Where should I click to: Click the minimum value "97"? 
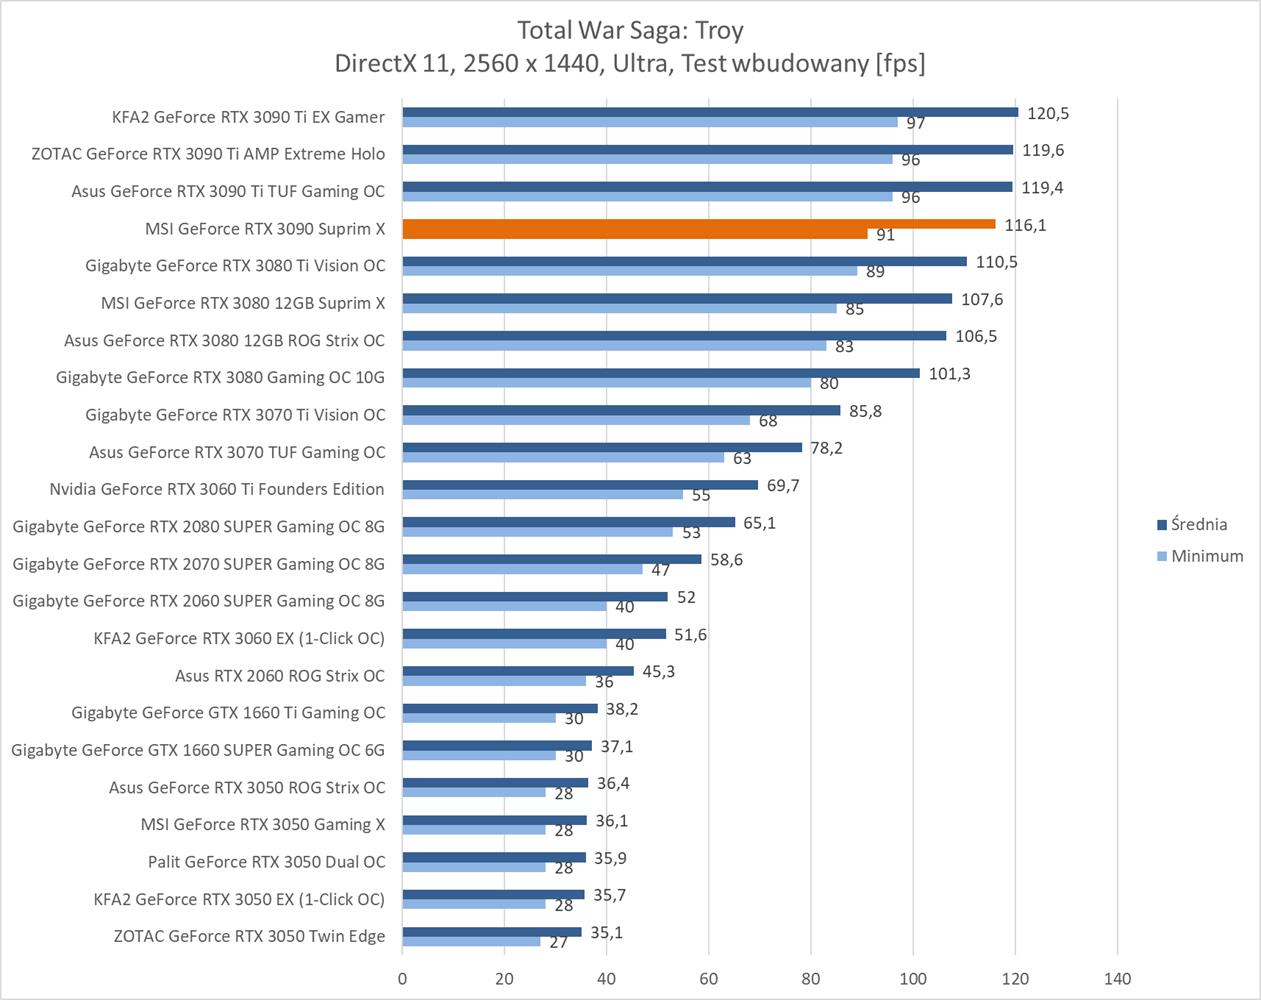tap(916, 123)
